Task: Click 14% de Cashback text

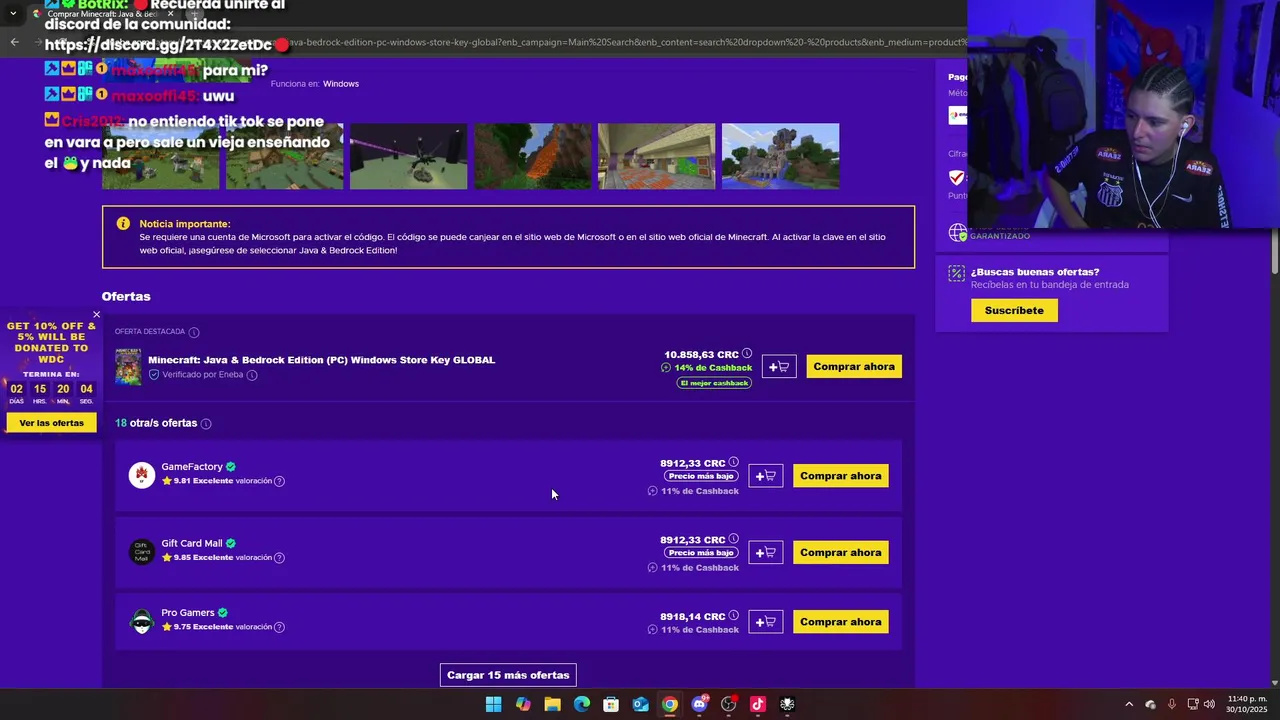Action: click(x=713, y=368)
